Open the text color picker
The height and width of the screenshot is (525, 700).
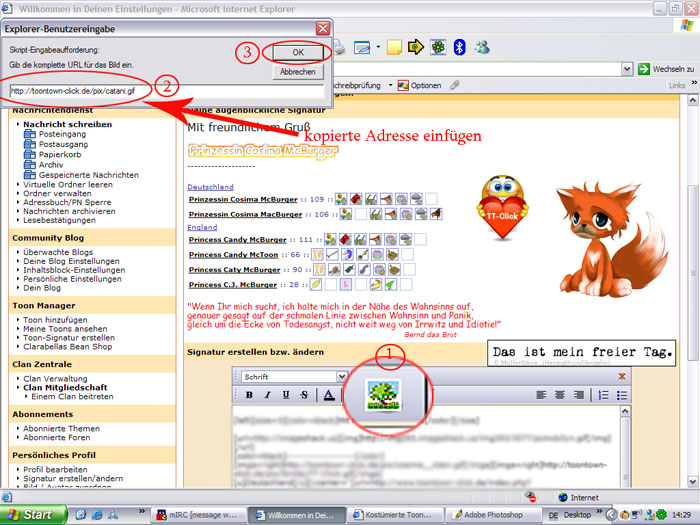329,395
